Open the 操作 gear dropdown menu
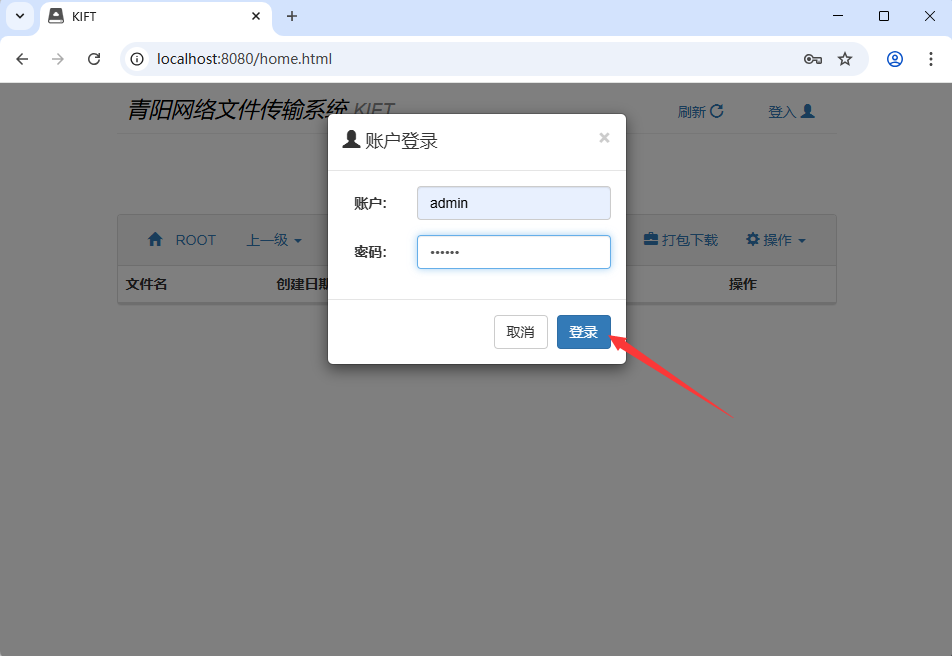Screen dimensions: 952x656 pos(776,240)
